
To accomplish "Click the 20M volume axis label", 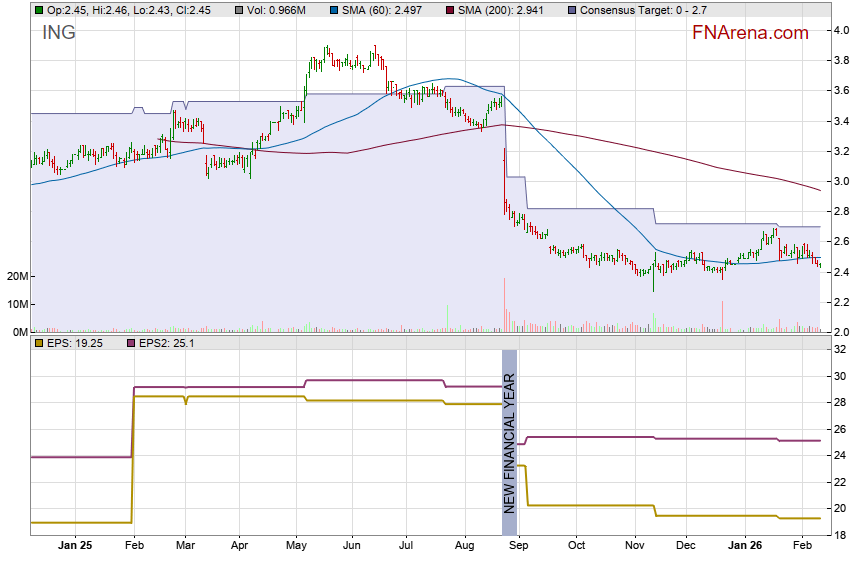I will (x=14, y=276).
